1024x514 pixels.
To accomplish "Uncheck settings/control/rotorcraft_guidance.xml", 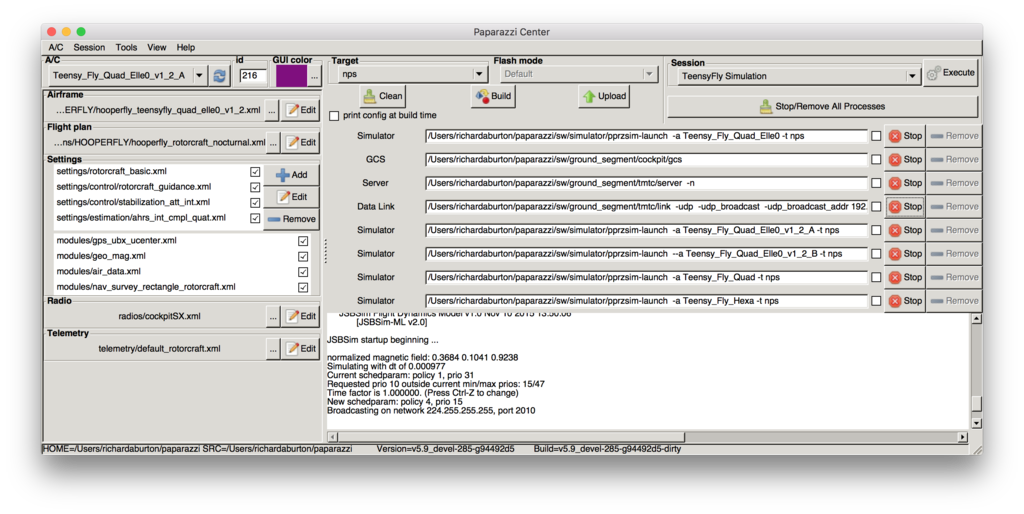I will (x=255, y=187).
